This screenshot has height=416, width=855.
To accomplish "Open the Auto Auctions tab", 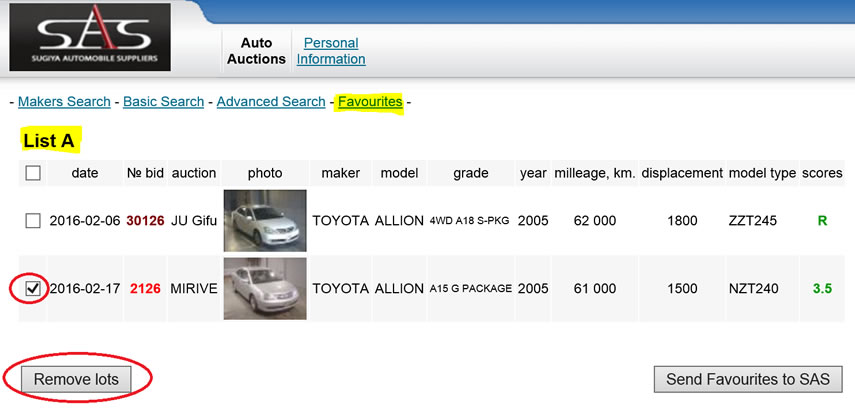I will pos(256,51).
